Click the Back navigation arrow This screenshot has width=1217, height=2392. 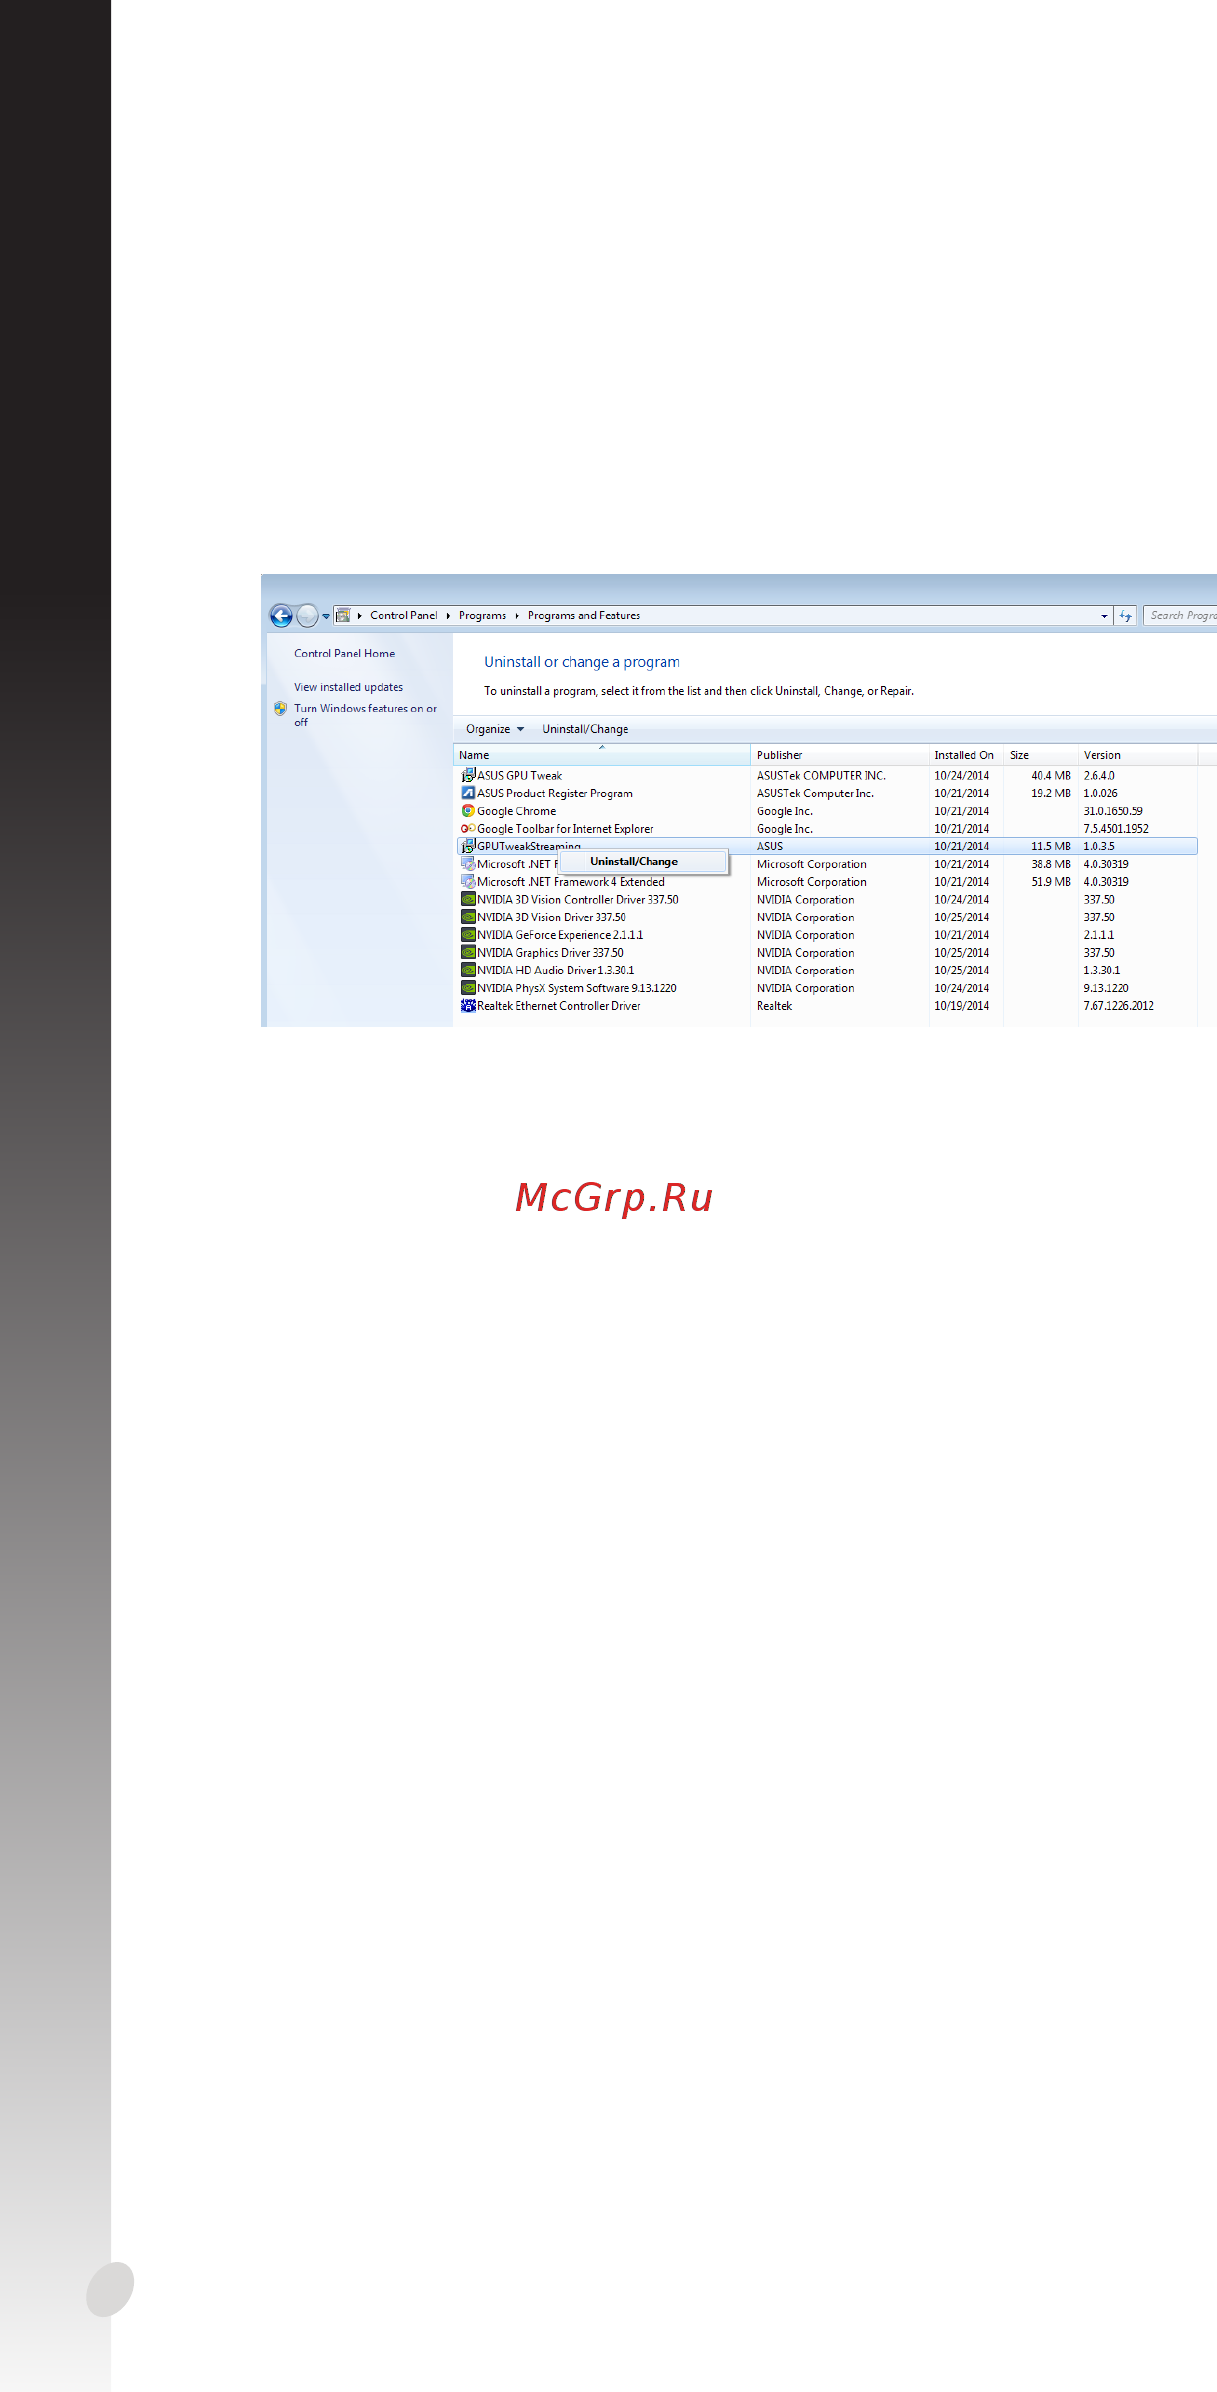point(281,616)
